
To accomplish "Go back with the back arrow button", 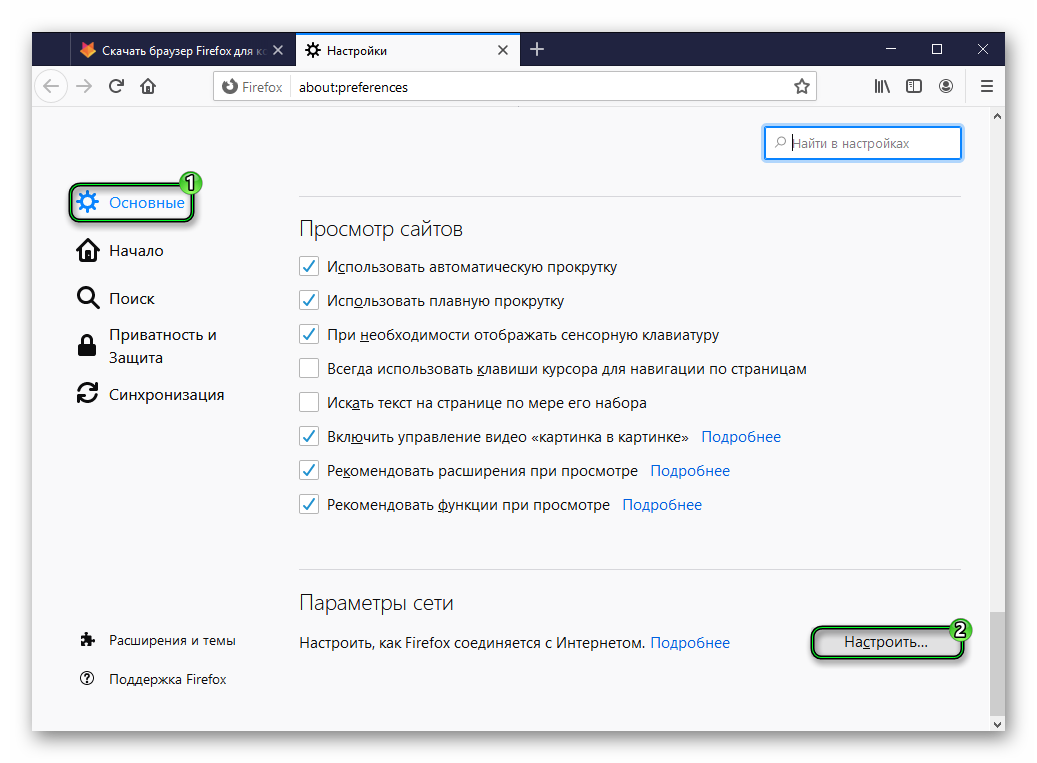I will pyautogui.click(x=51, y=87).
